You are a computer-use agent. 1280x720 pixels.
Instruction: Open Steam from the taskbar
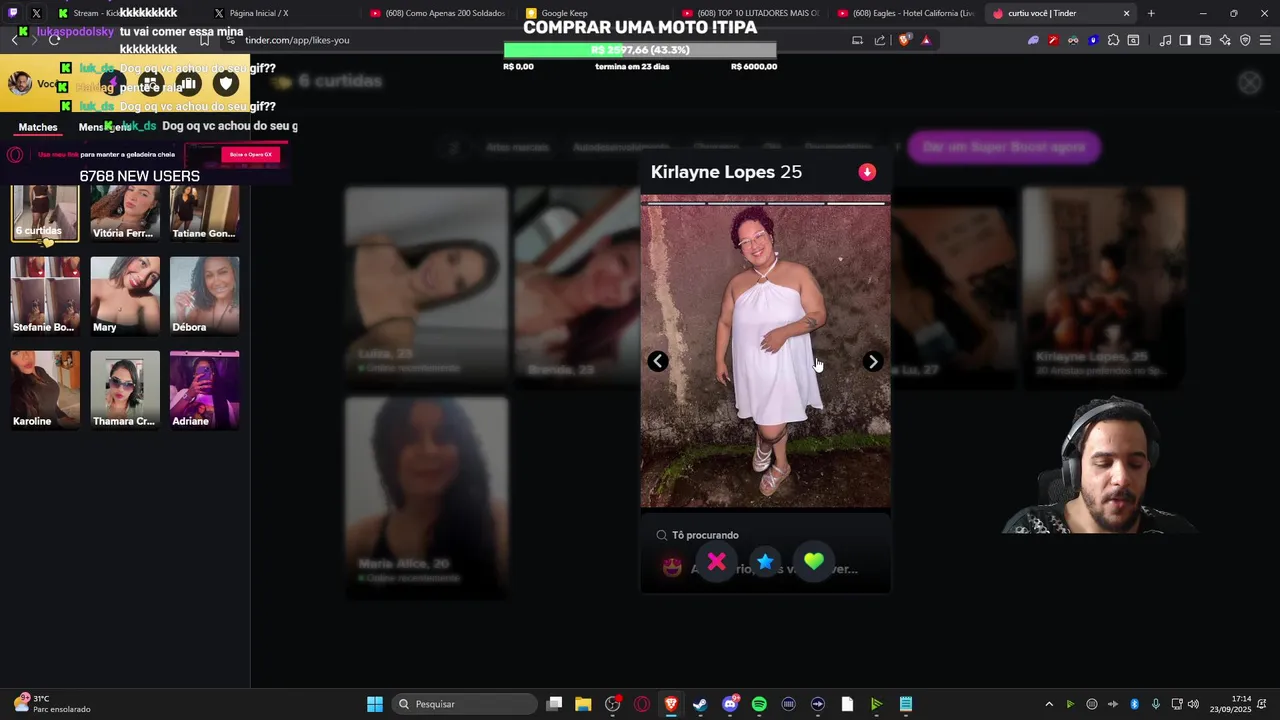pos(700,704)
